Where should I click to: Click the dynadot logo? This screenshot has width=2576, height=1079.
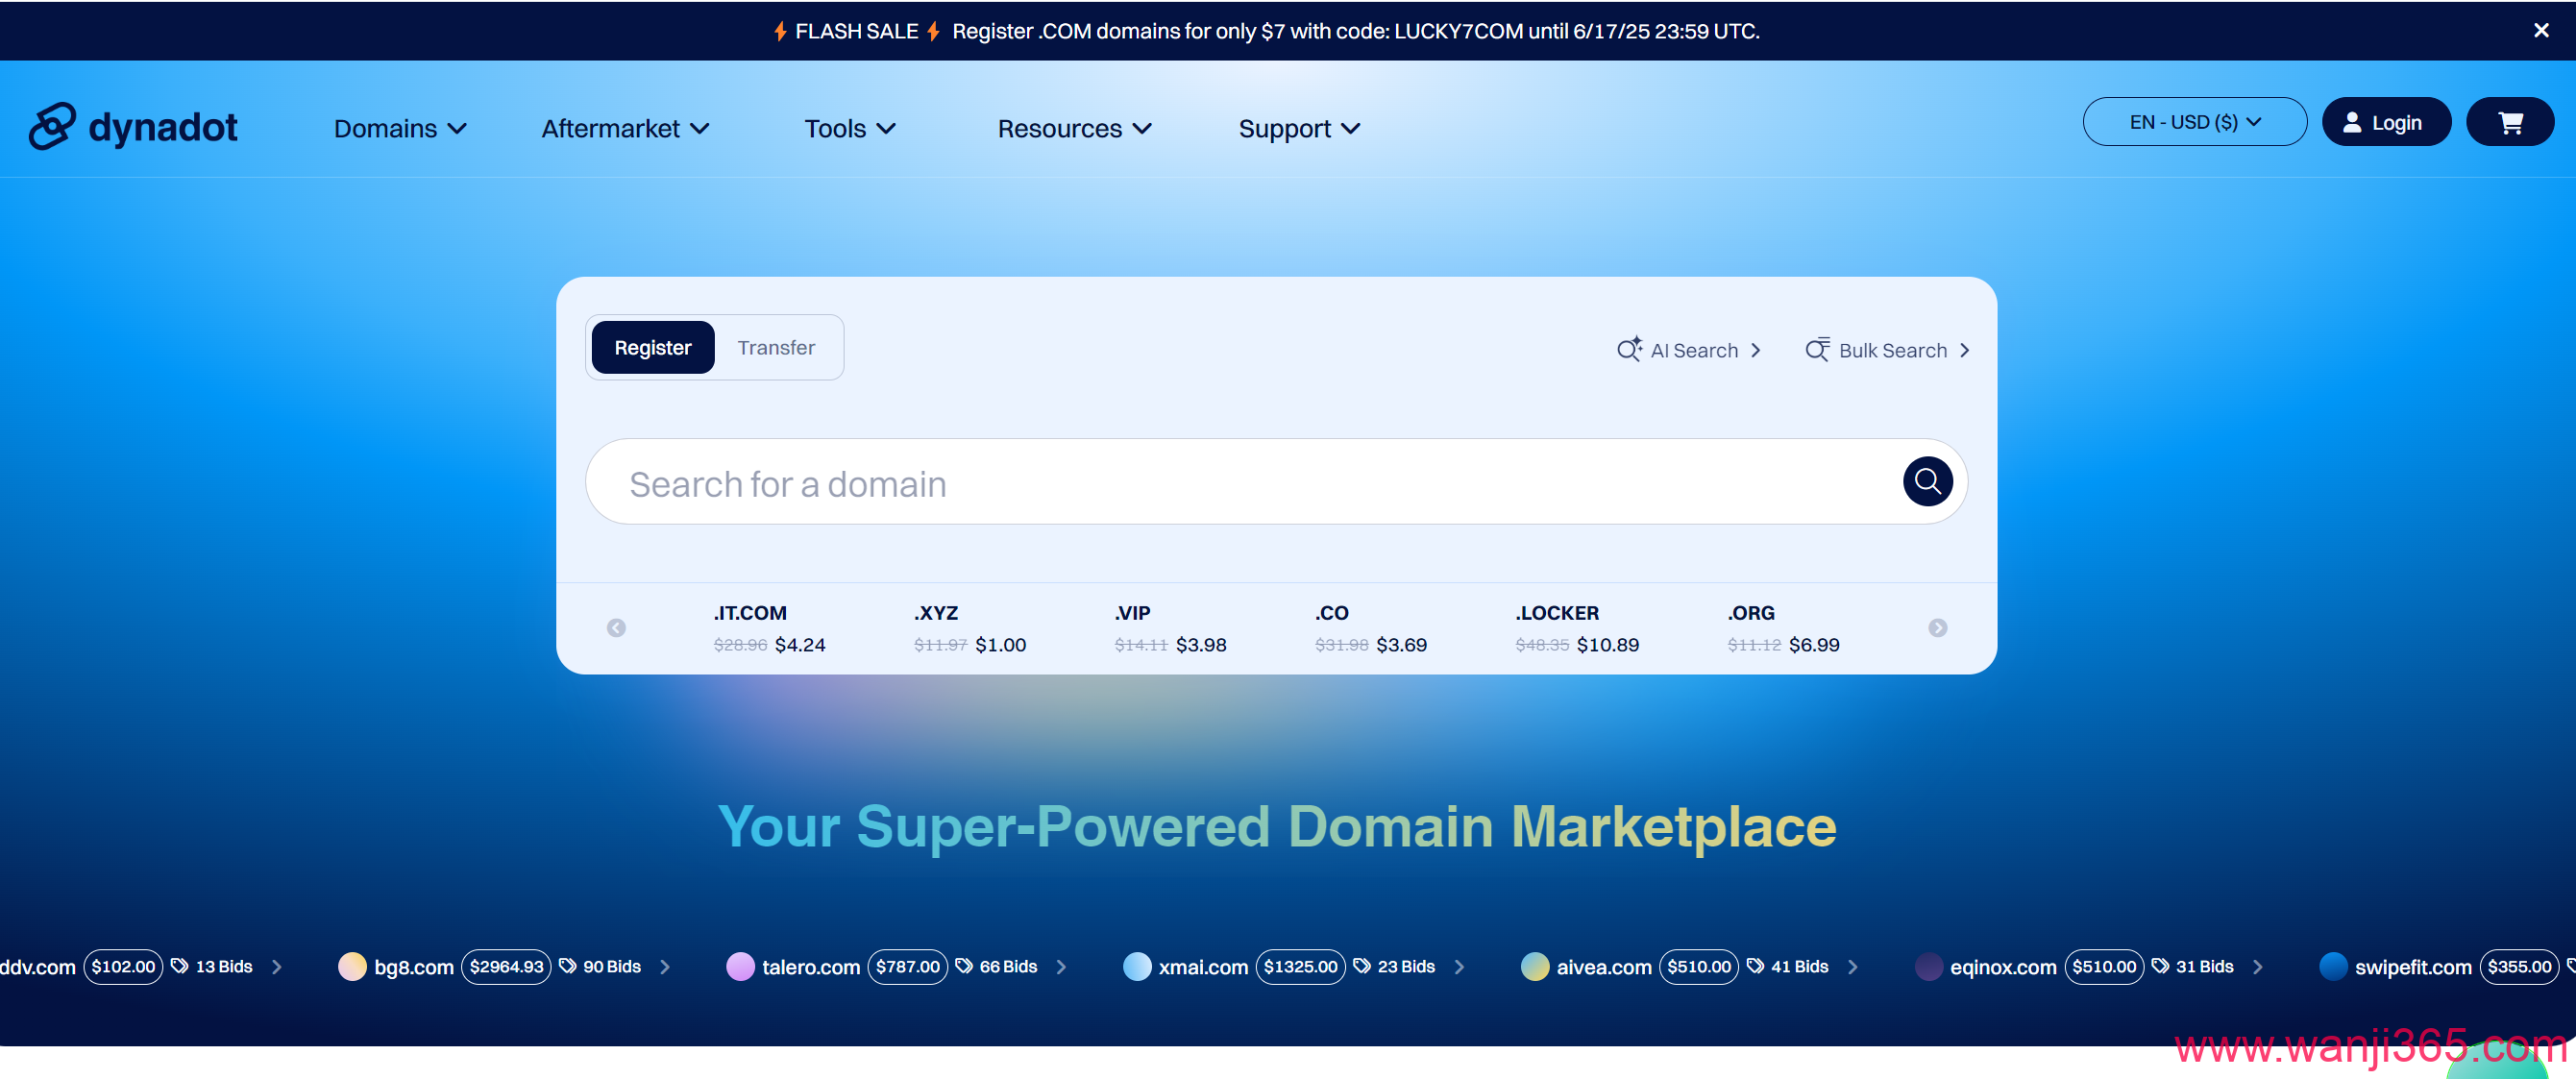tap(133, 127)
